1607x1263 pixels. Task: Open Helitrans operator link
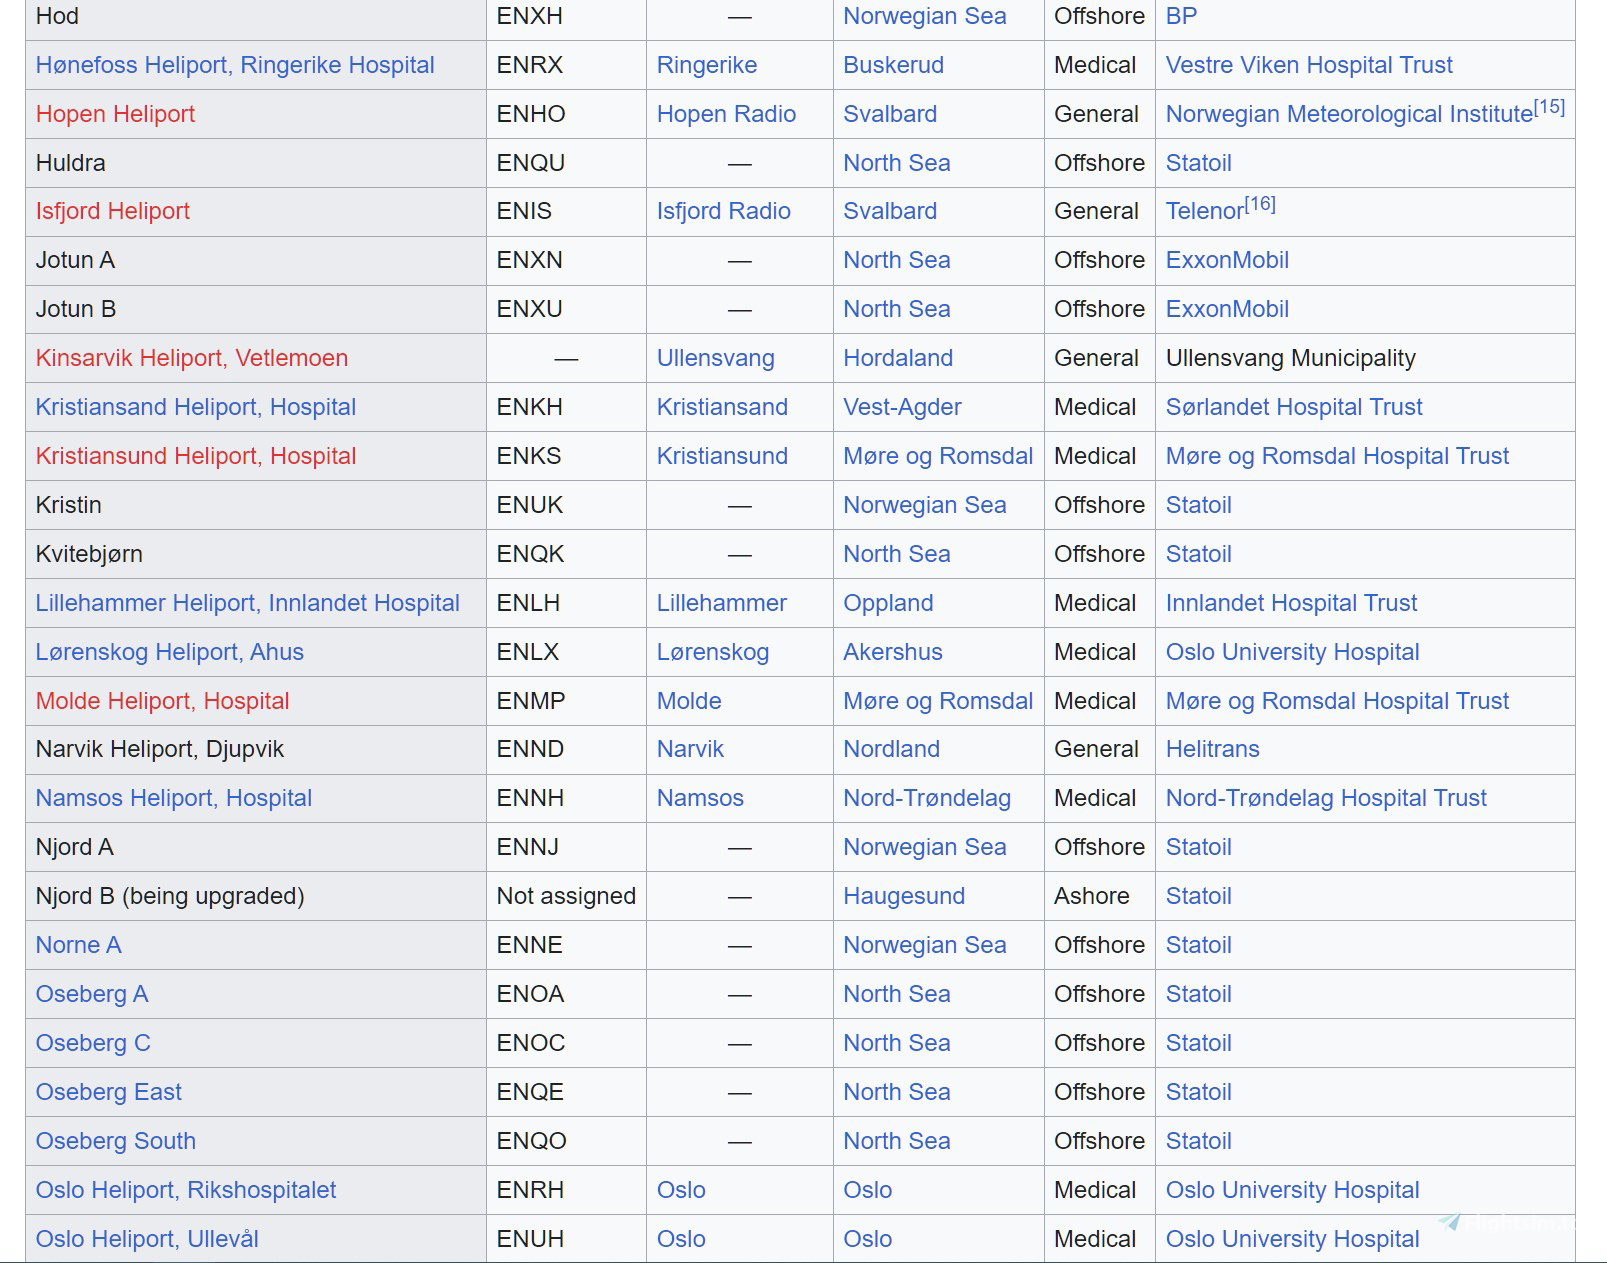[1213, 749]
